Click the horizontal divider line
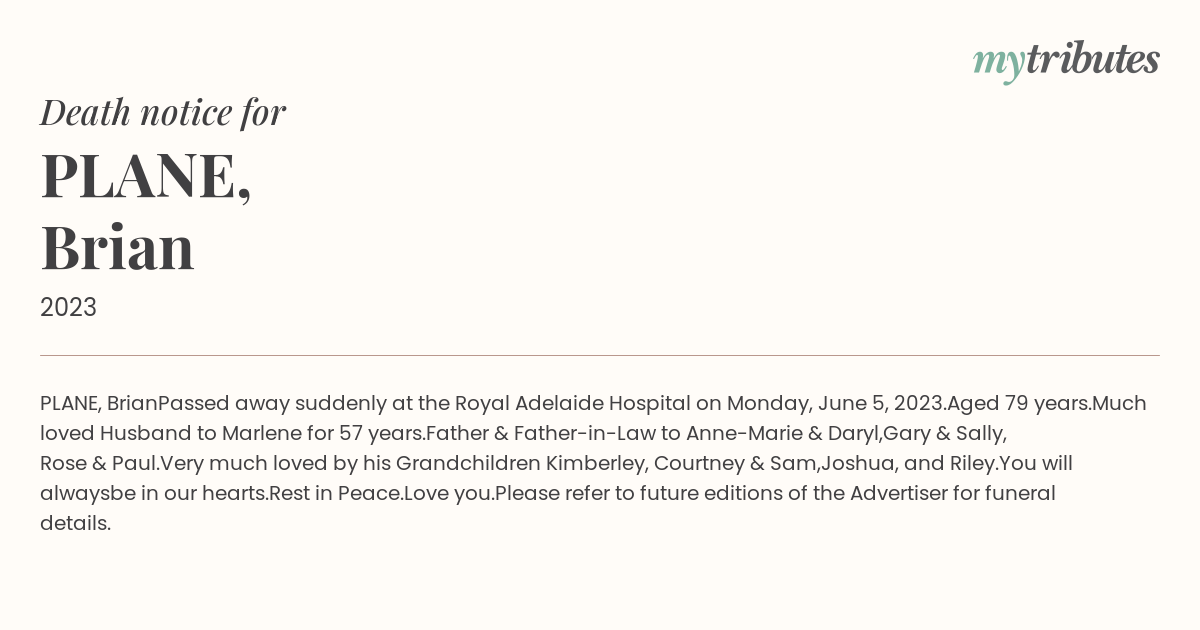 pos(600,355)
